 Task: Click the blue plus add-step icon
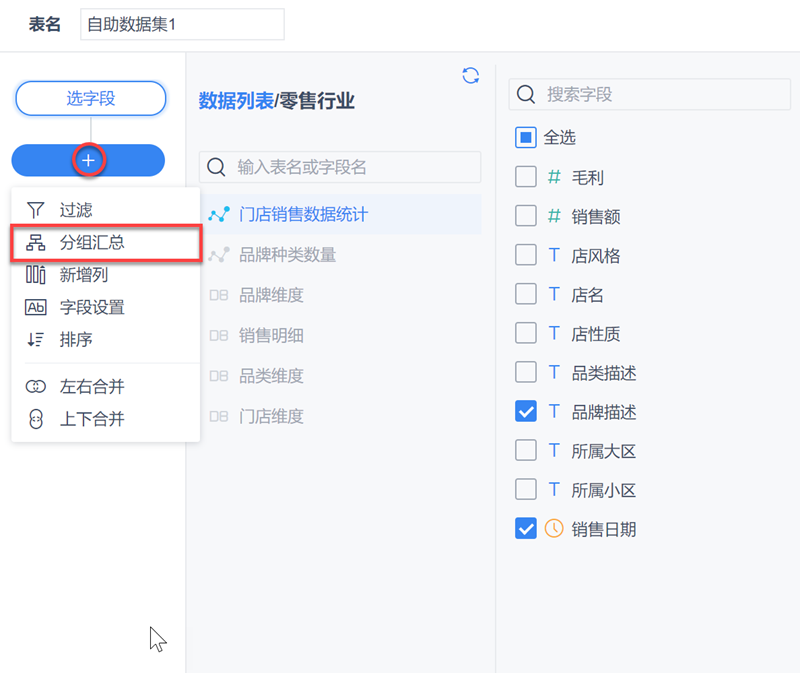89,160
